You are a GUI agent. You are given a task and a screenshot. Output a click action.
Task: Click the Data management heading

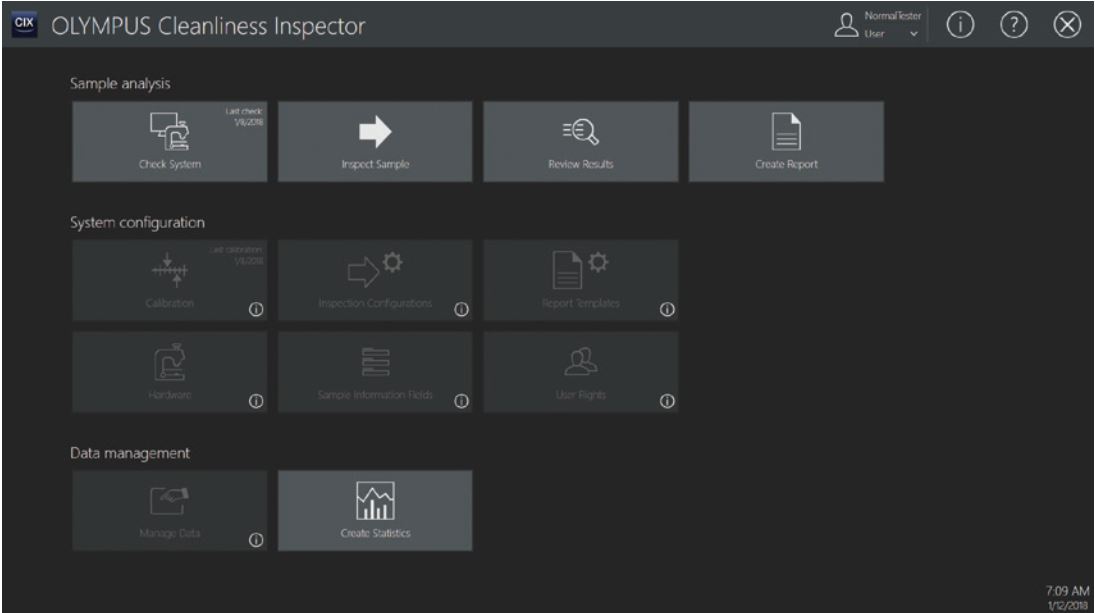coord(130,453)
